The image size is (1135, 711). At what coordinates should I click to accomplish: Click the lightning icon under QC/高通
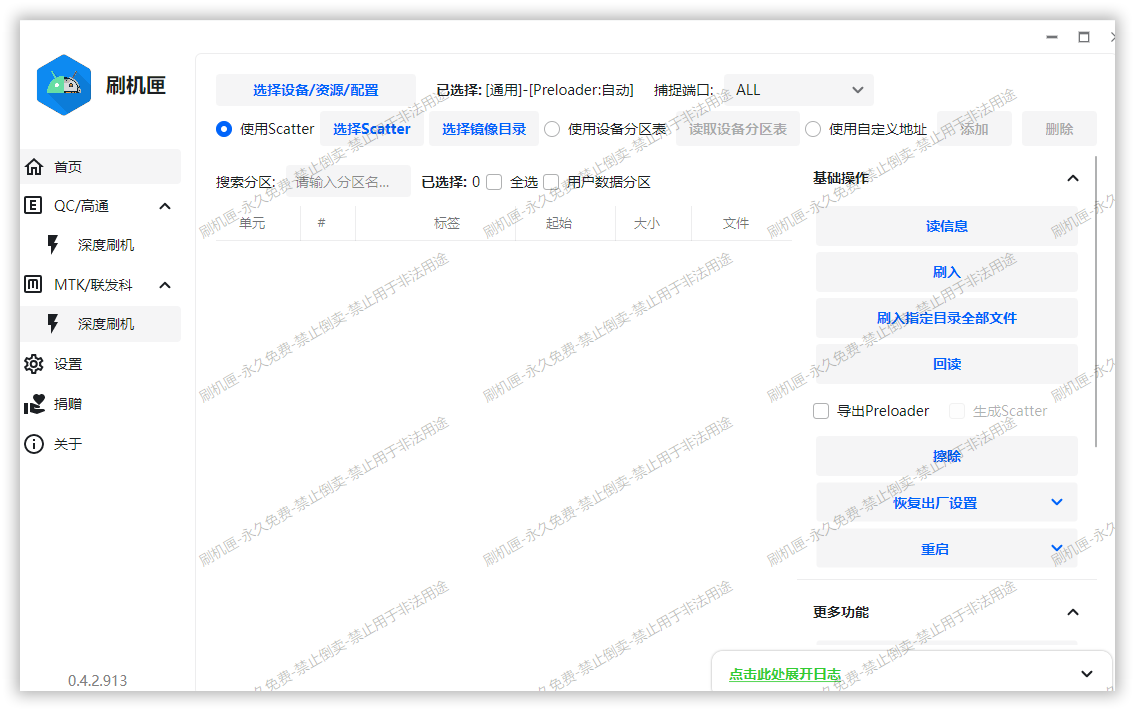(54, 245)
